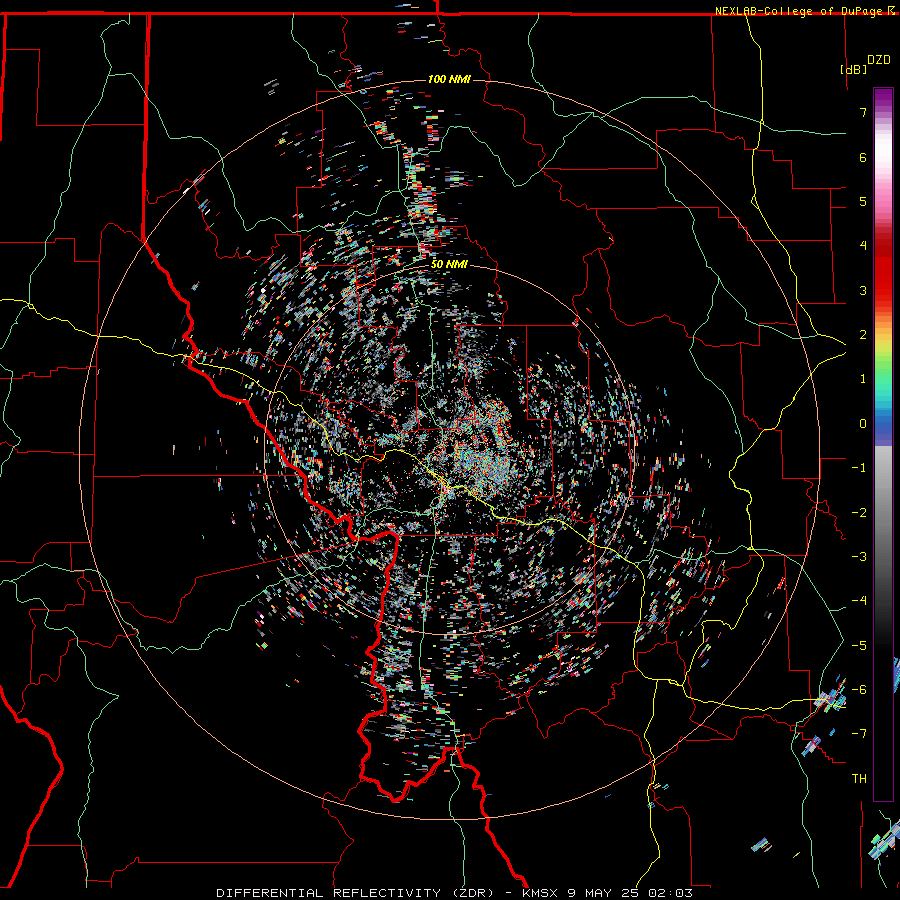The image size is (900, 900).
Task: Click the 5 dB scale value
Action: (x=863, y=201)
